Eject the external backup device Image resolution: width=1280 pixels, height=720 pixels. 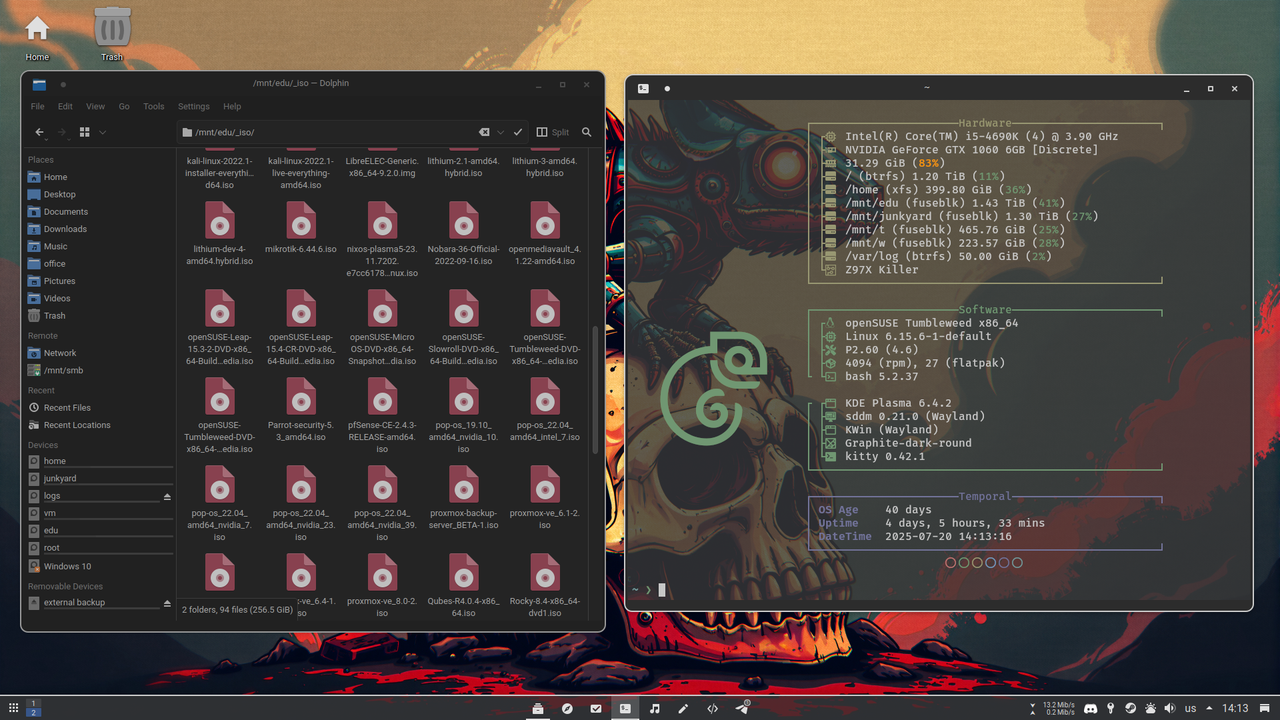point(167,603)
